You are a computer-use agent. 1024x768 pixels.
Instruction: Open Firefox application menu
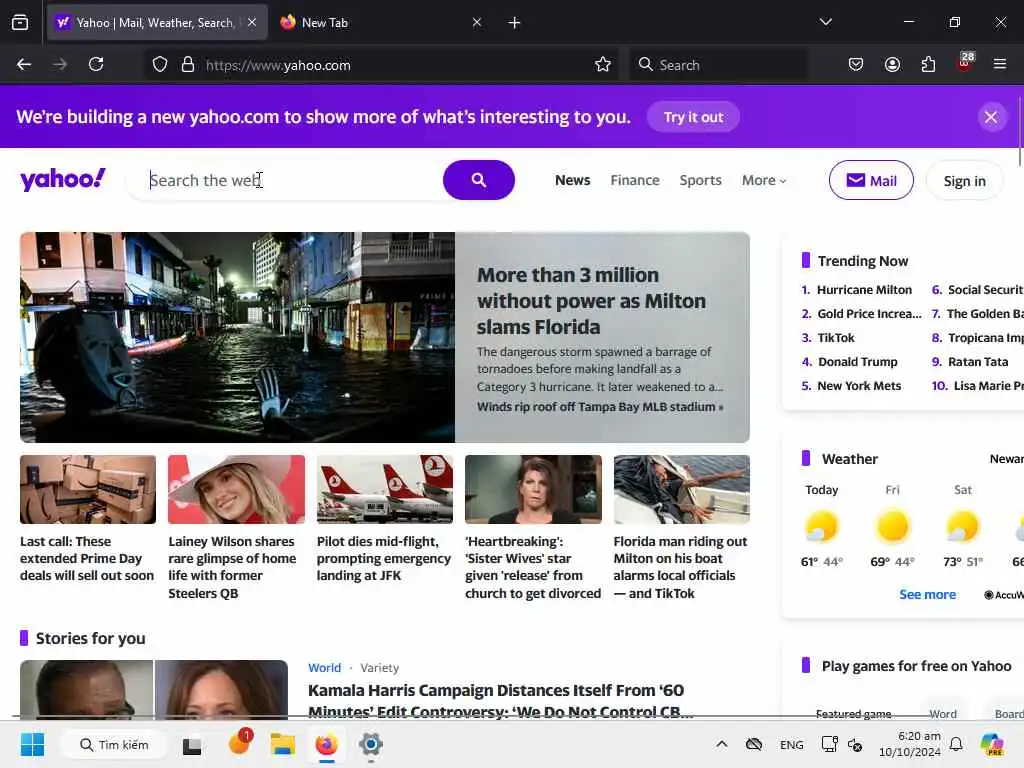click(1000, 64)
